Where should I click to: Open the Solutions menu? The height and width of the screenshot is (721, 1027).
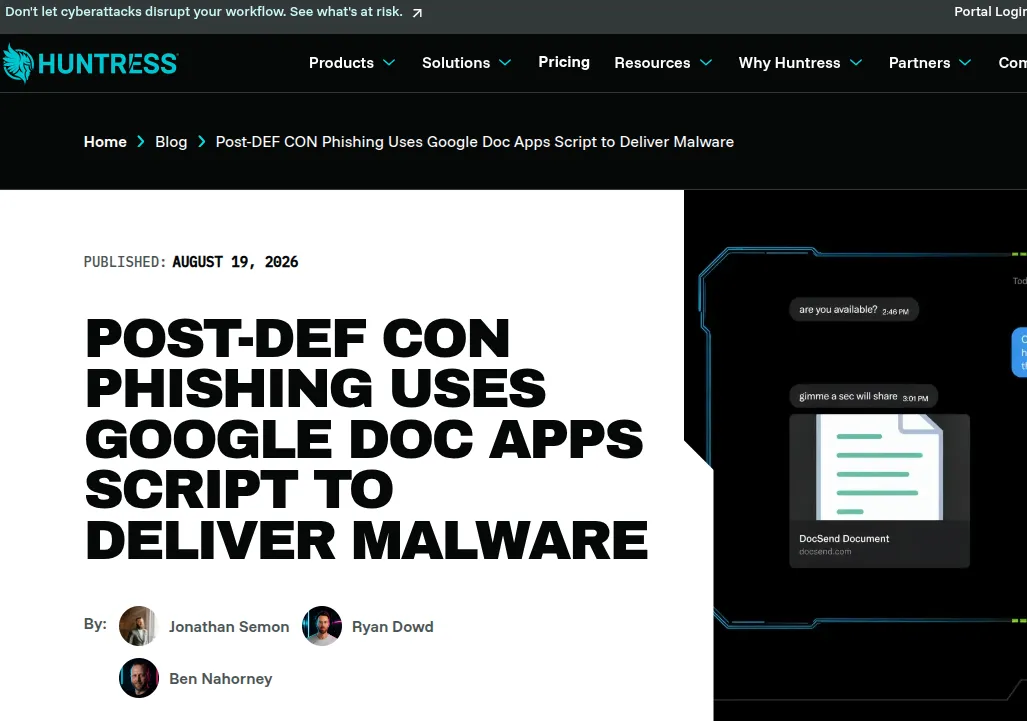point(456,63)
